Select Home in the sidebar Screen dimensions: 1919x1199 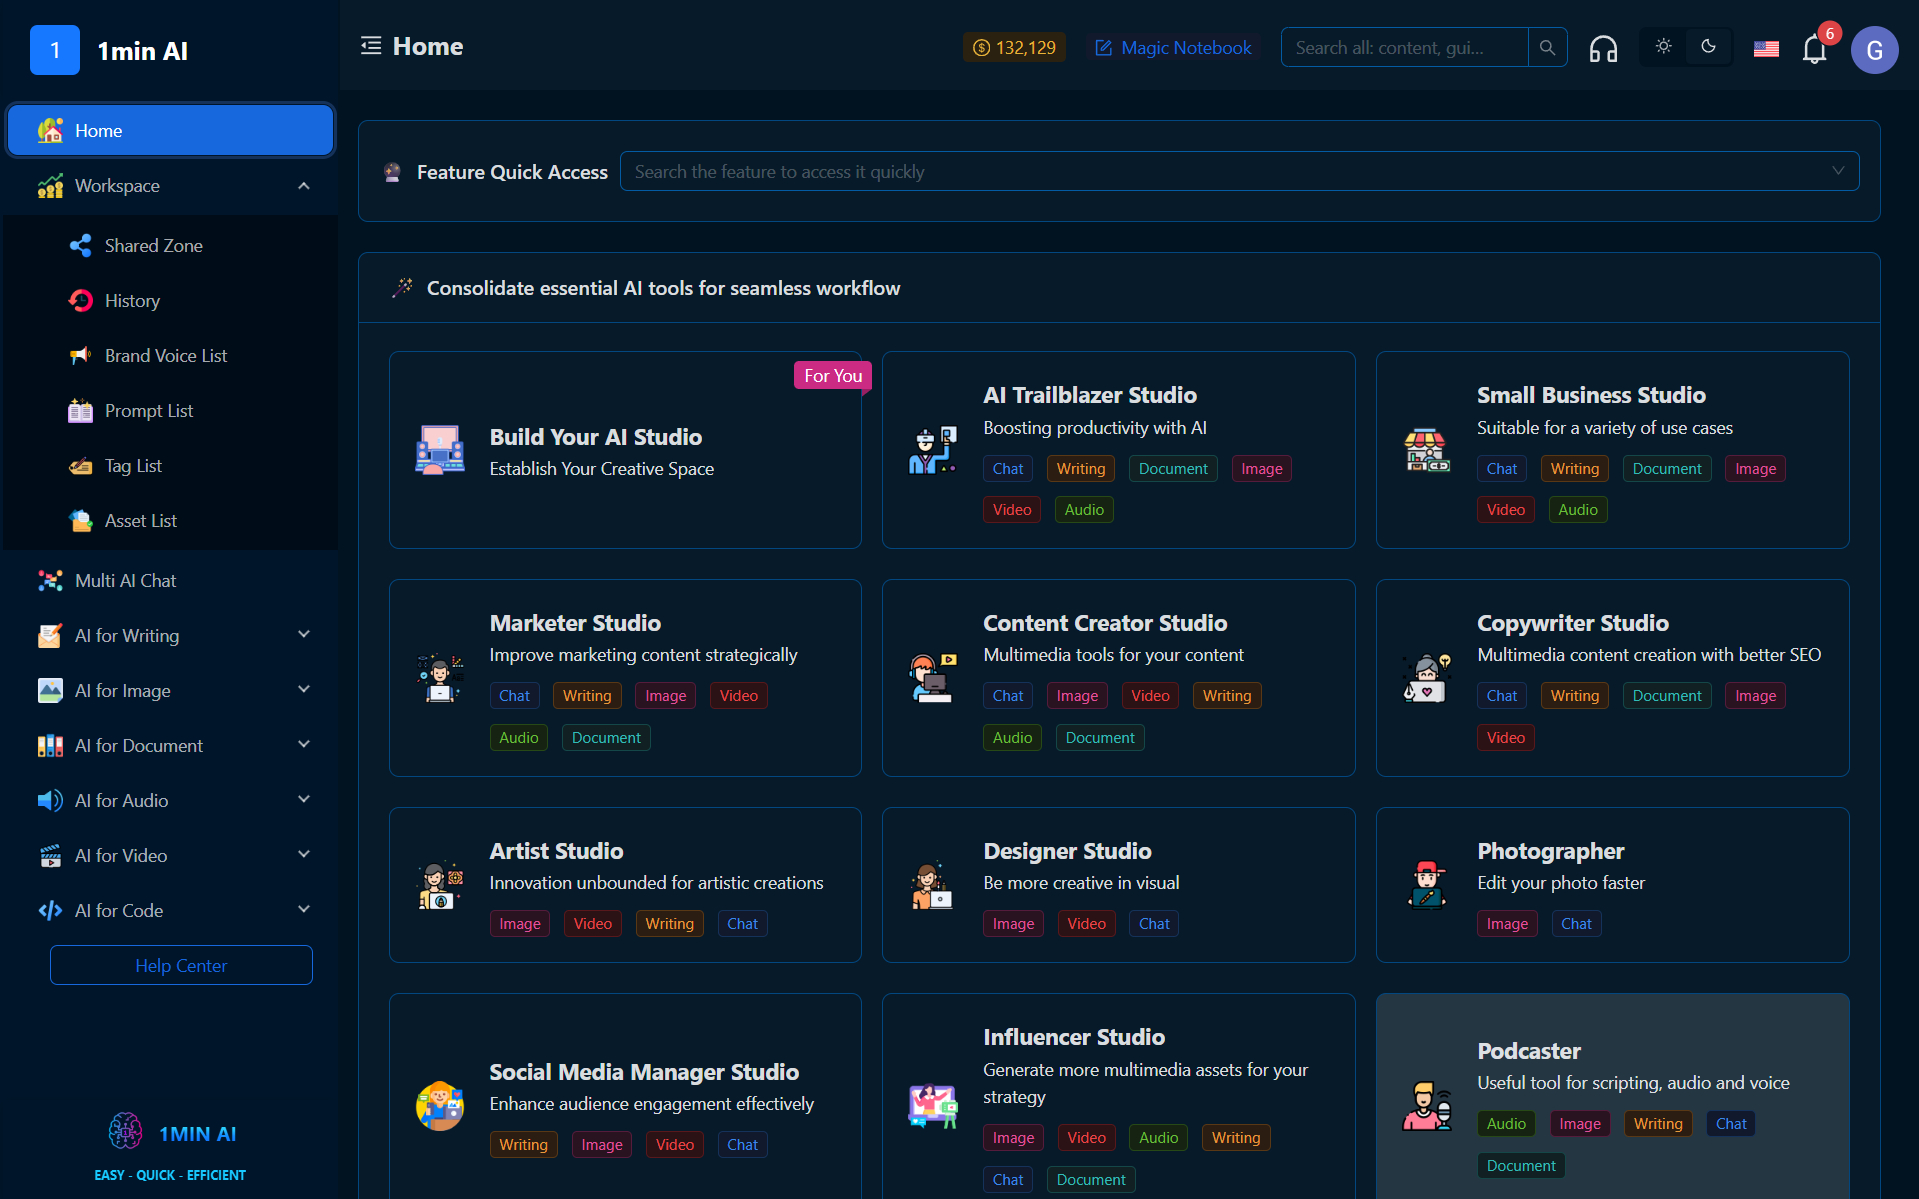pyautogui.click(x=171, y=130)
